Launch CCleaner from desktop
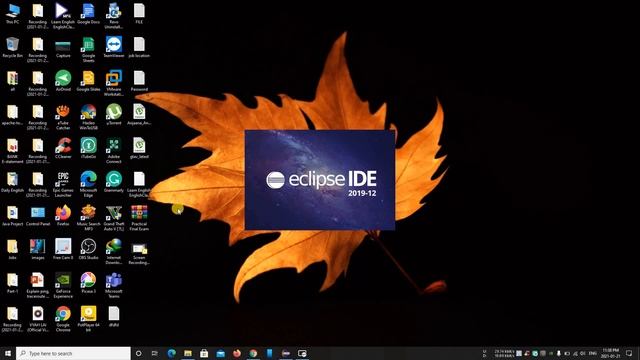 point(63,149)
